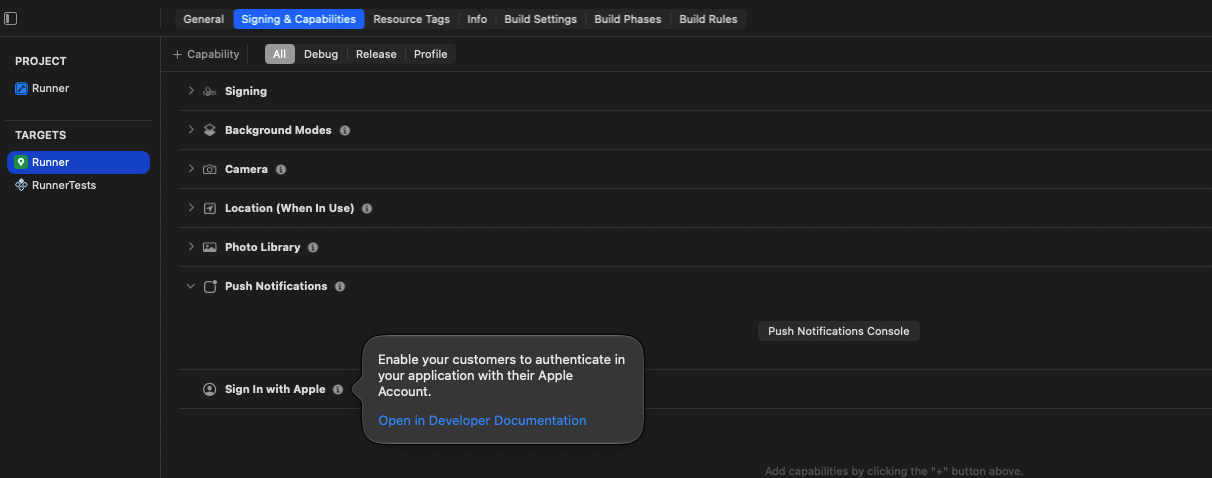Screen dimensions: 1212x478
Task: Click the Runner target green app icon
Action: (x=22, y=162)
